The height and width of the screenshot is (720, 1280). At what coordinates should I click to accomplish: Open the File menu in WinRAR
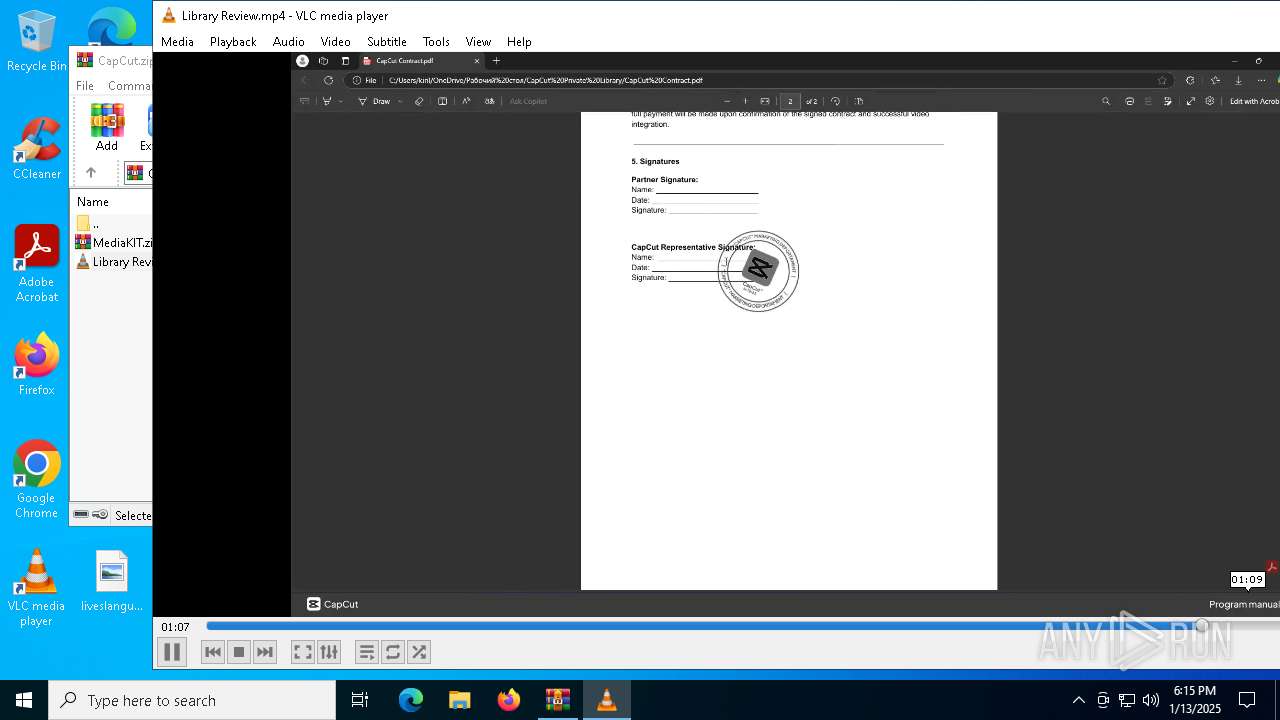tap(85, 86)
